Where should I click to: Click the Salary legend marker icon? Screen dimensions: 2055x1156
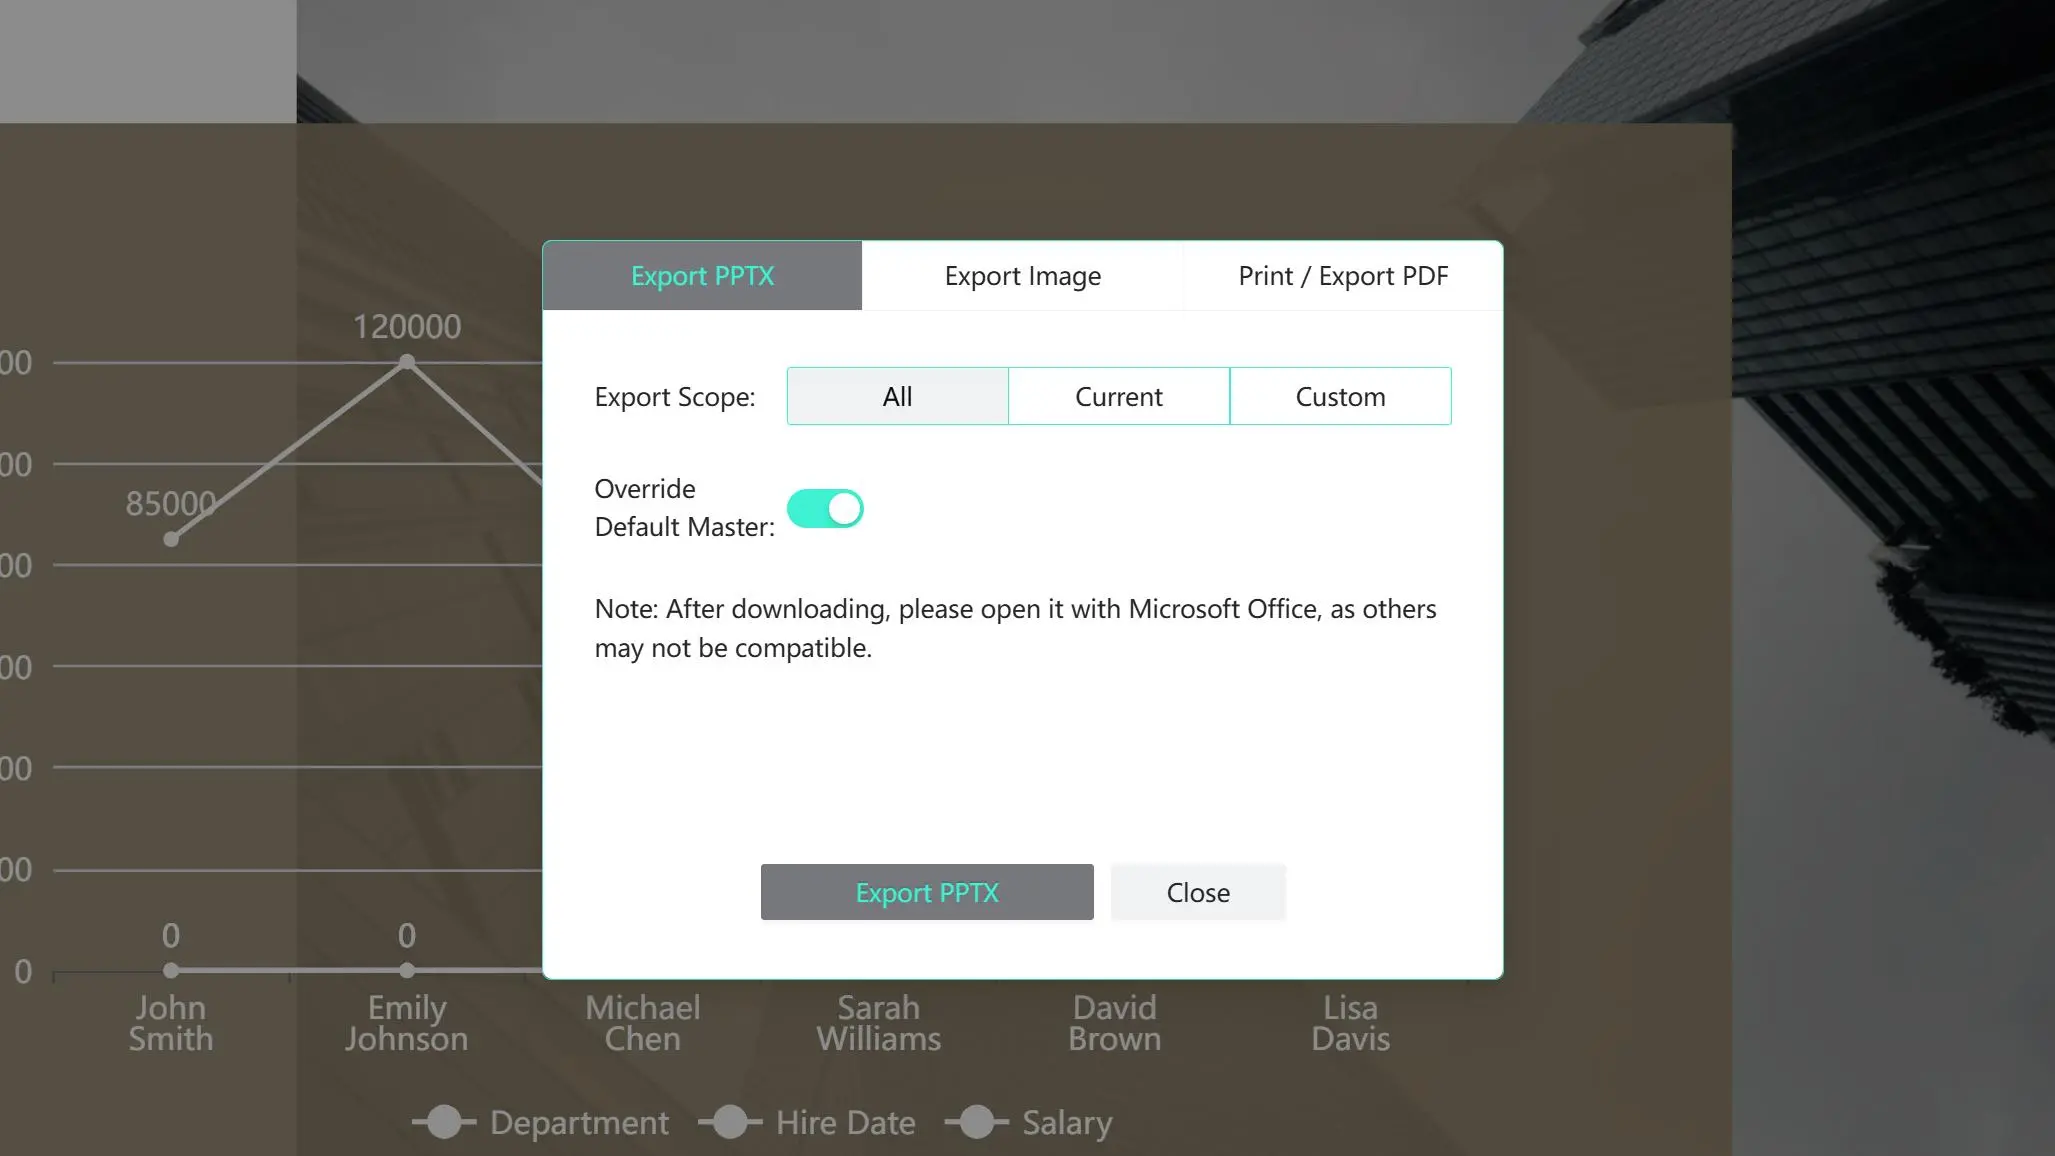(976, 1123)
